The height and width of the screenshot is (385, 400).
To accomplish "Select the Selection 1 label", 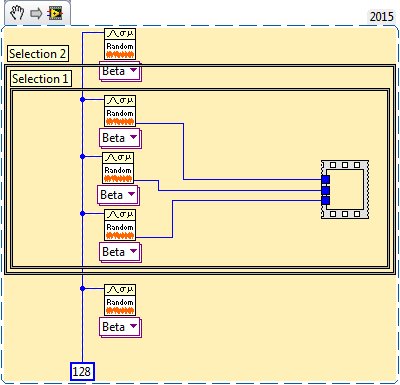I will (x=41, y=79).
